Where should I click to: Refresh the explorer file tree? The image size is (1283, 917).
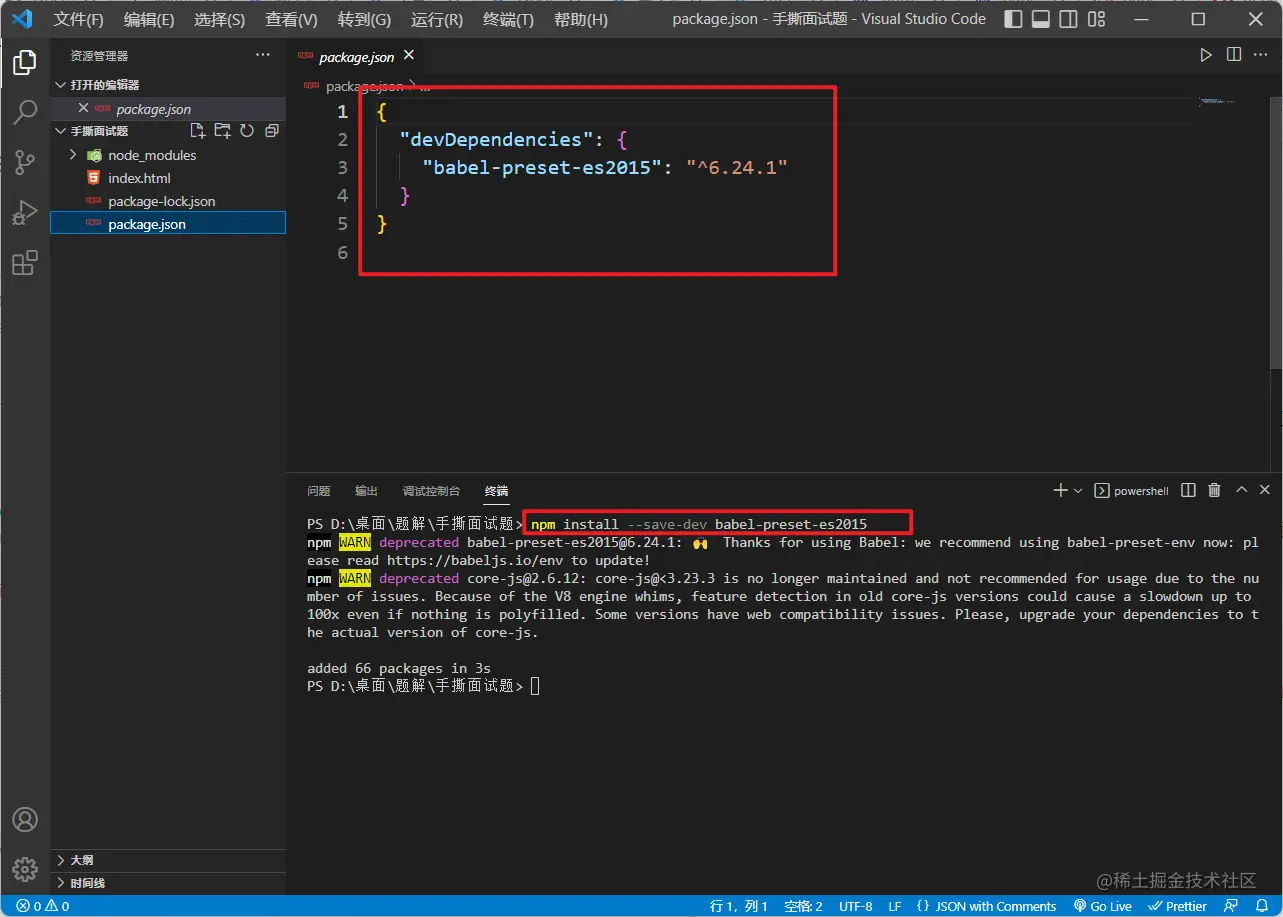coord(247,131)
